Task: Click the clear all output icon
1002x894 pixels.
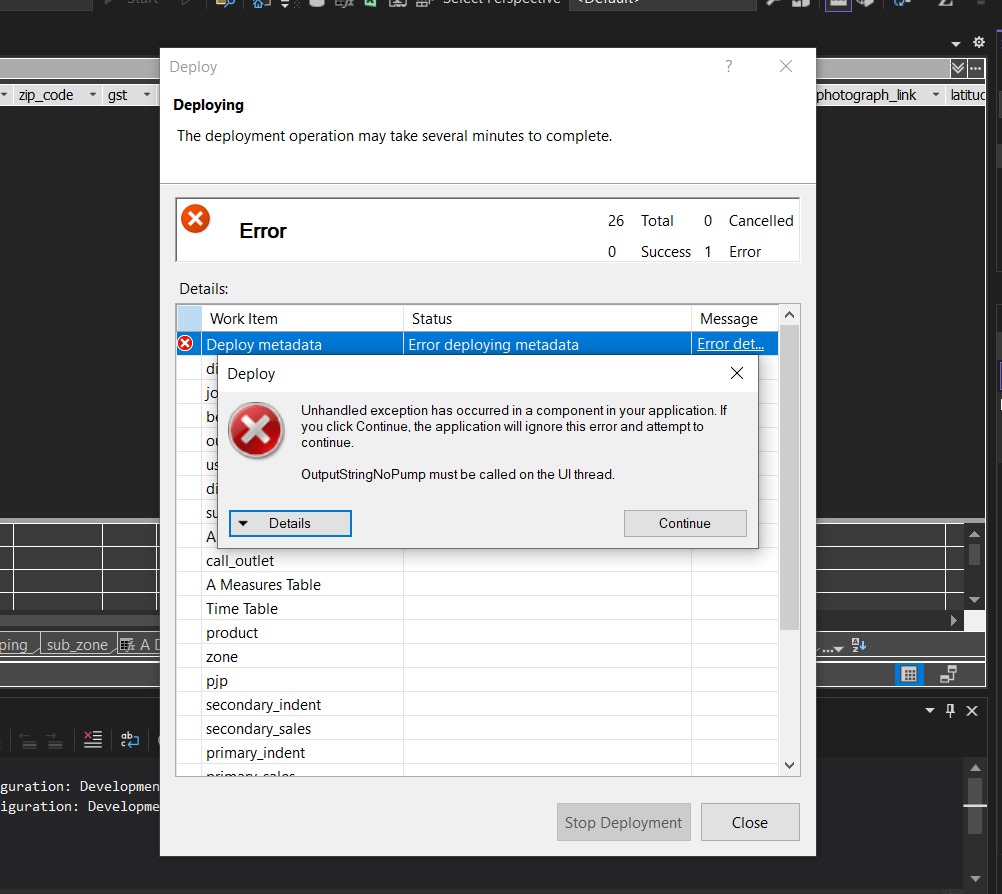Action: pos(93,739)
